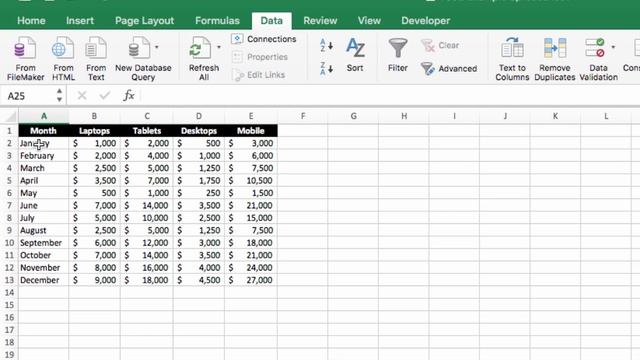The image size is (640, 360).
Task: Click the confirm checkmark in formula bar
Action: [x=105, y=96]
